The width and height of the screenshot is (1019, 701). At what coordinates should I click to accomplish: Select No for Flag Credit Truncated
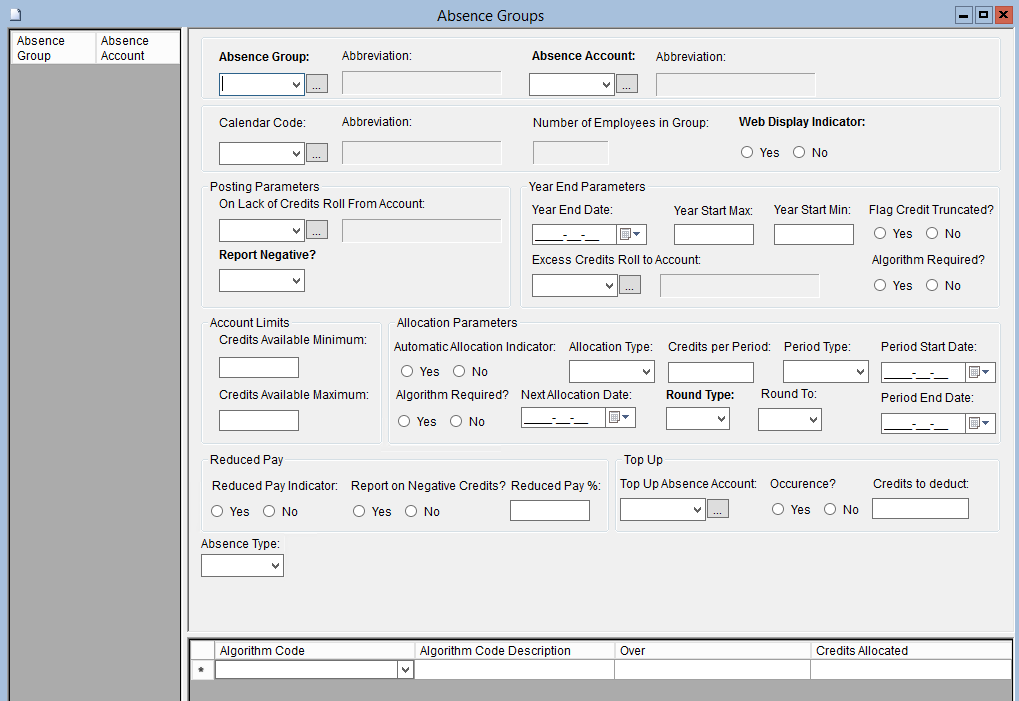coord(932,234)
